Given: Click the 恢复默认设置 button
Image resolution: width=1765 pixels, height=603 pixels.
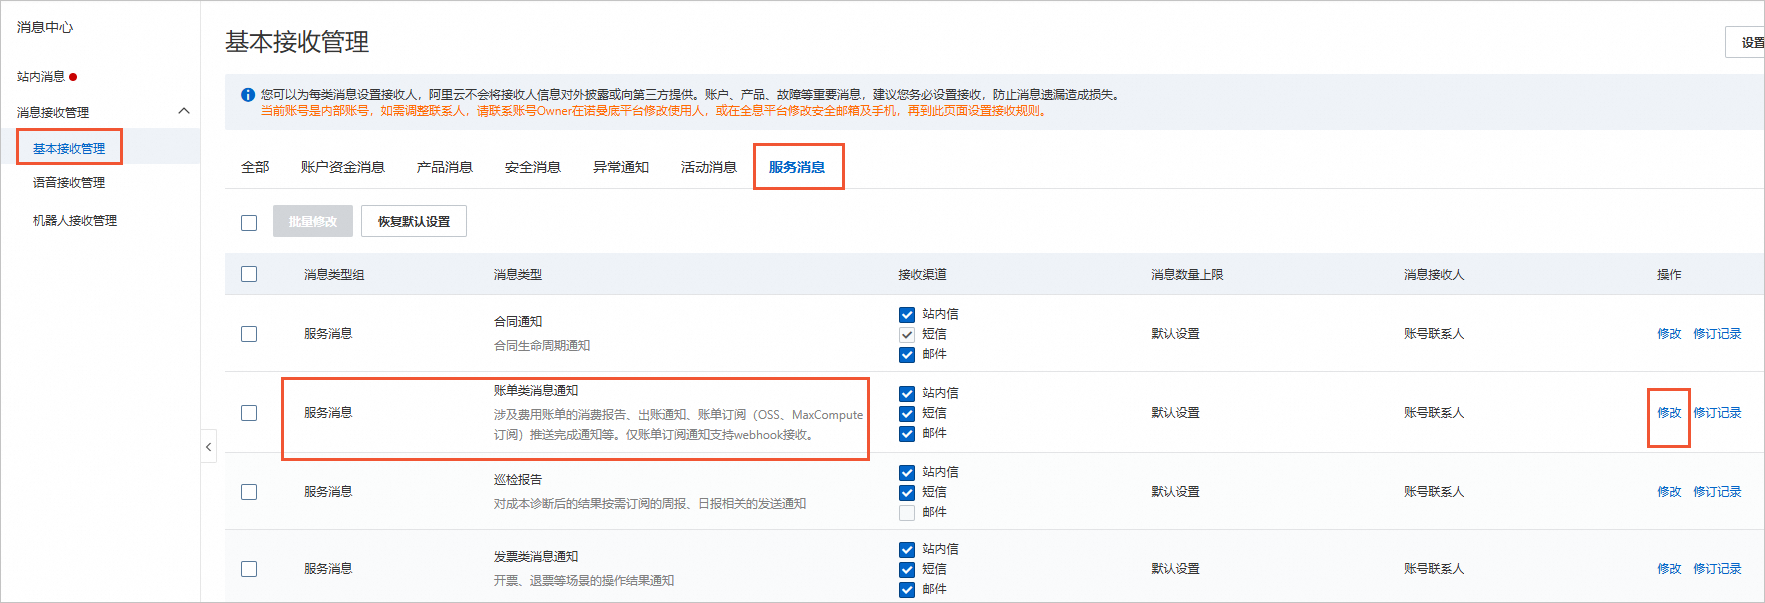Looking at the screenshot, I should coord(414,222).
